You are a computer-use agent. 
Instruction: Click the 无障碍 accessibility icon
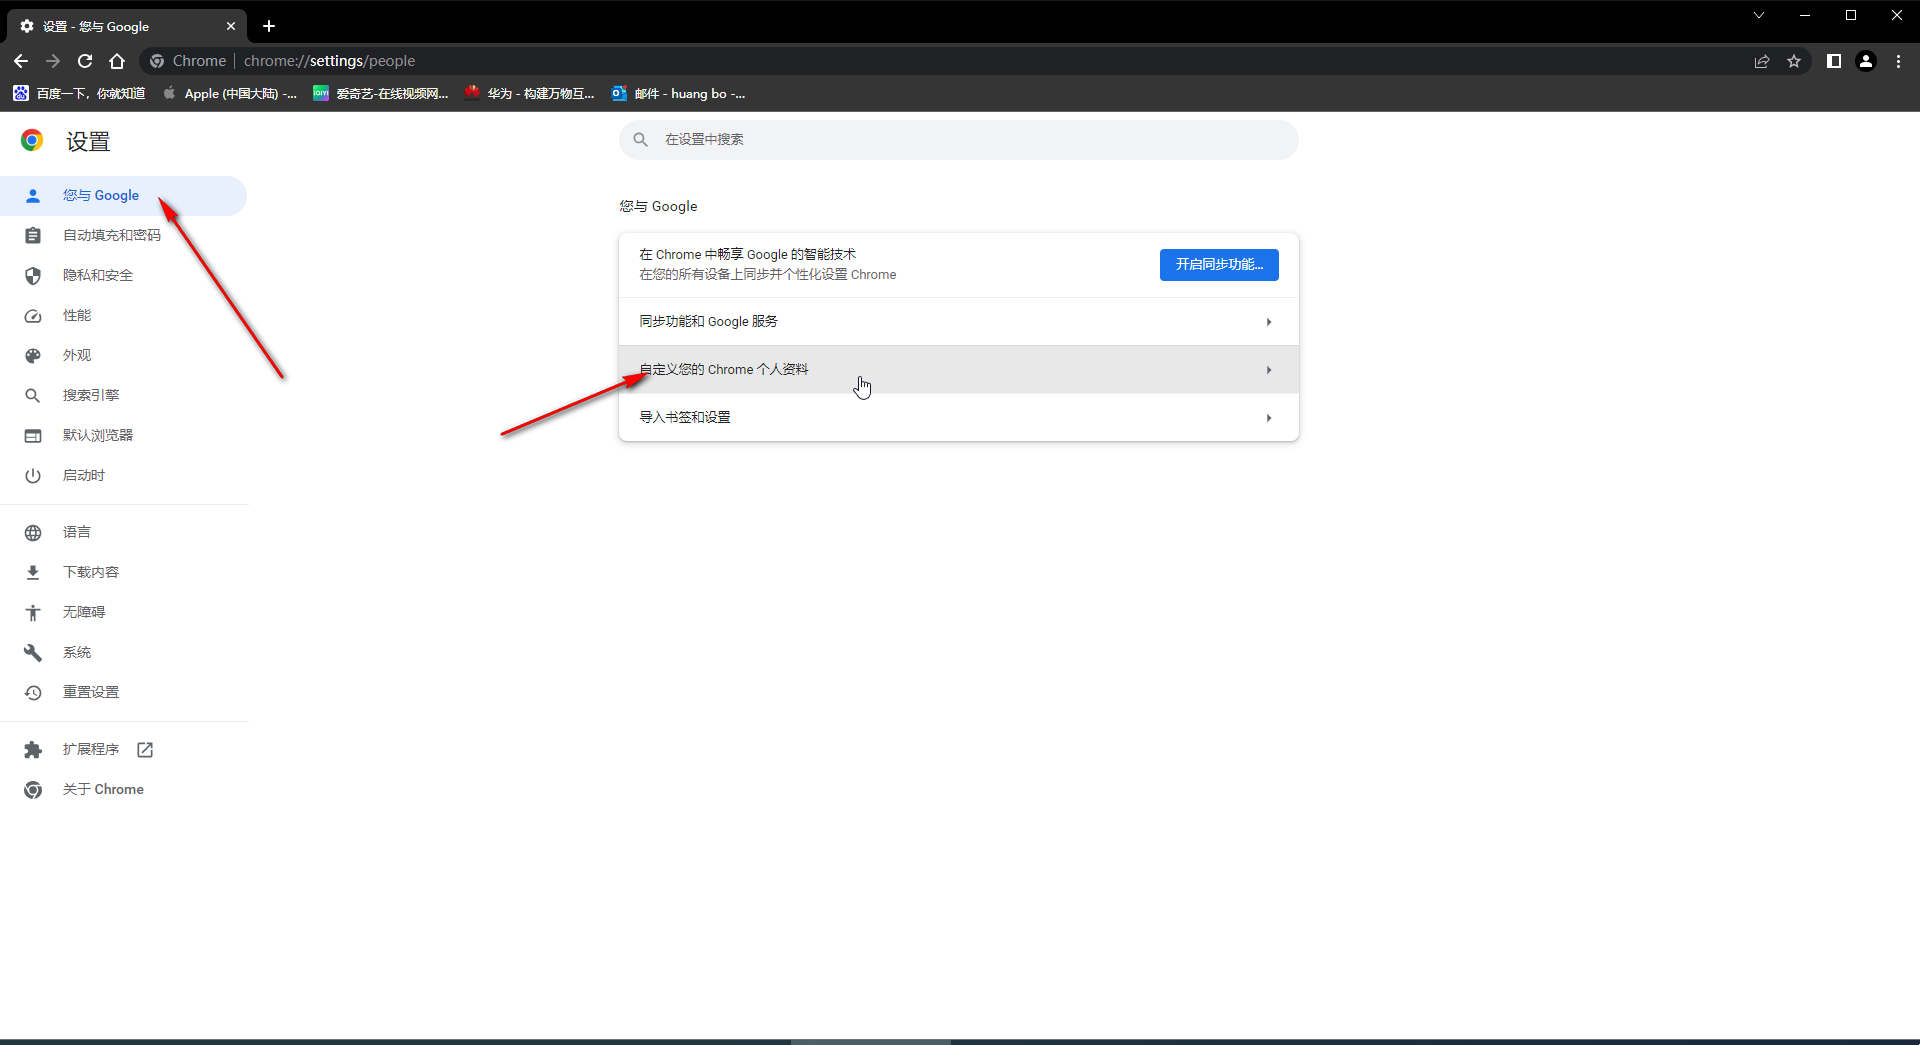pyautogui.click(x=33, y=613)
